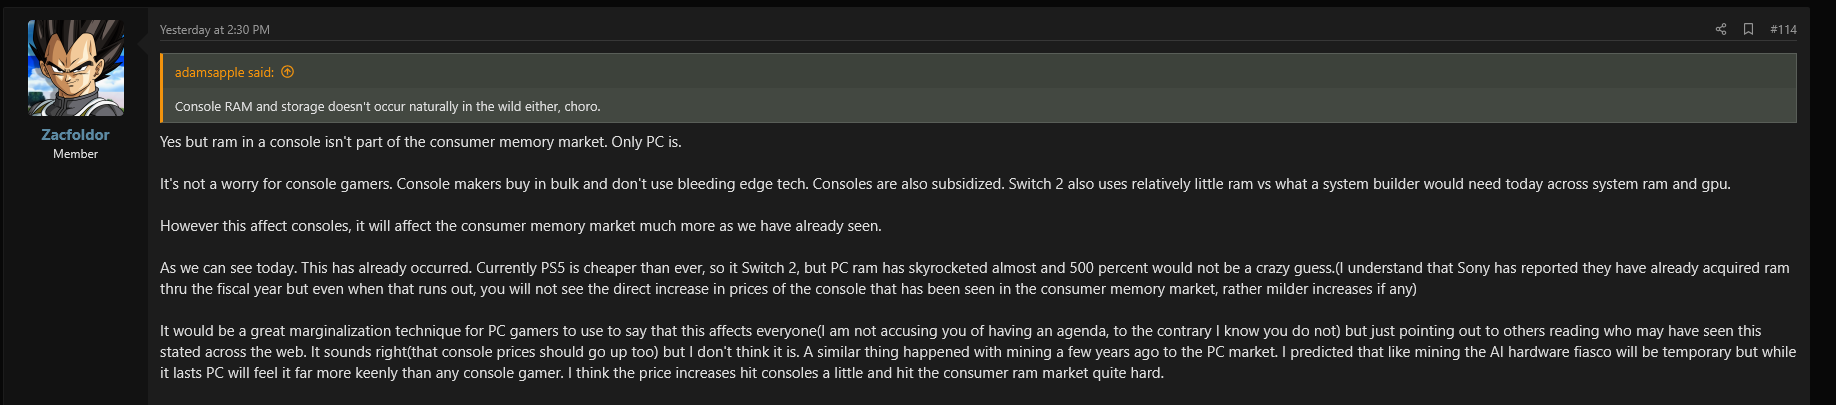Bookmark this post with the bookmark icon

coord(1748,29)
